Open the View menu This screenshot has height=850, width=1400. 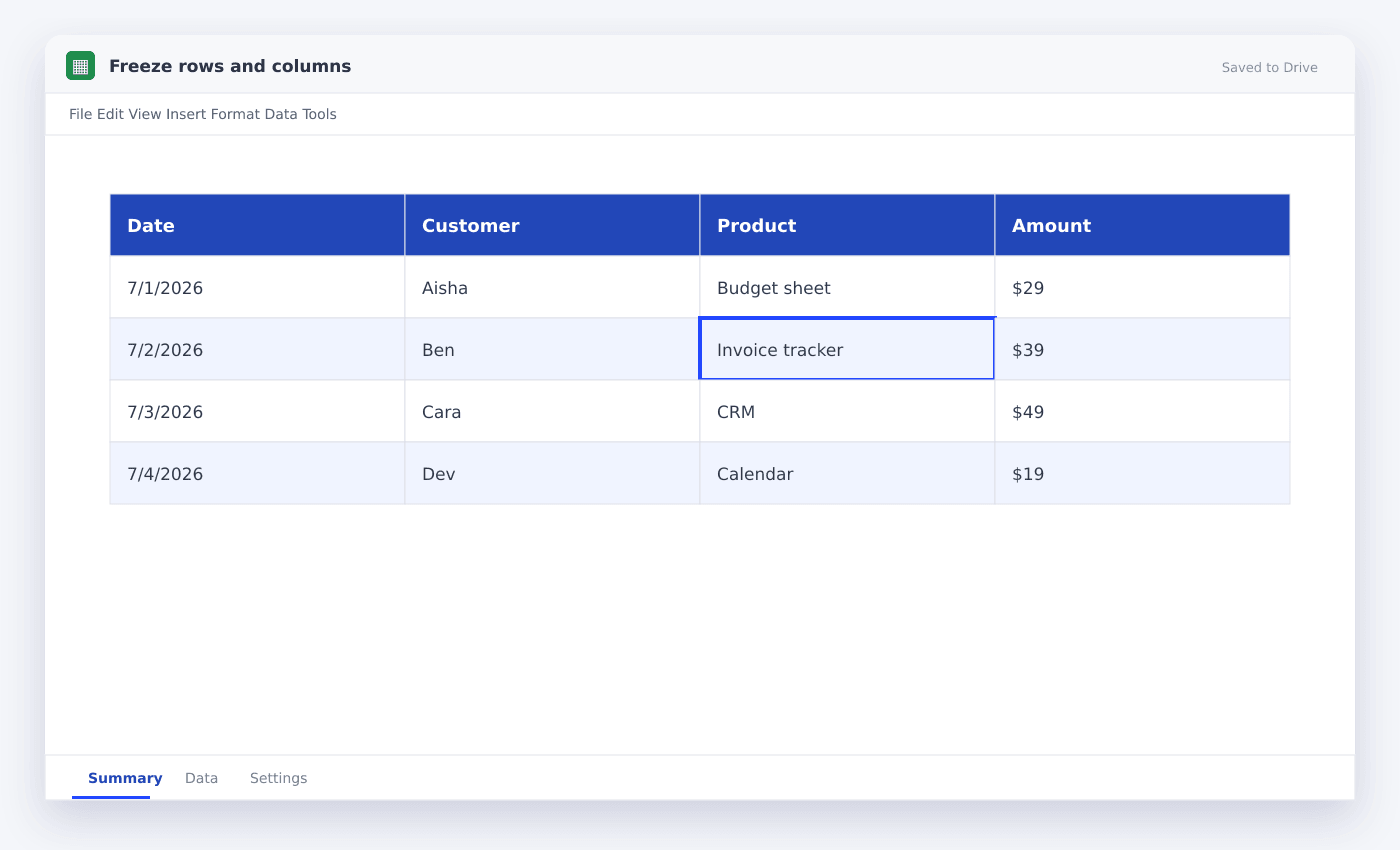click(144, 114)
